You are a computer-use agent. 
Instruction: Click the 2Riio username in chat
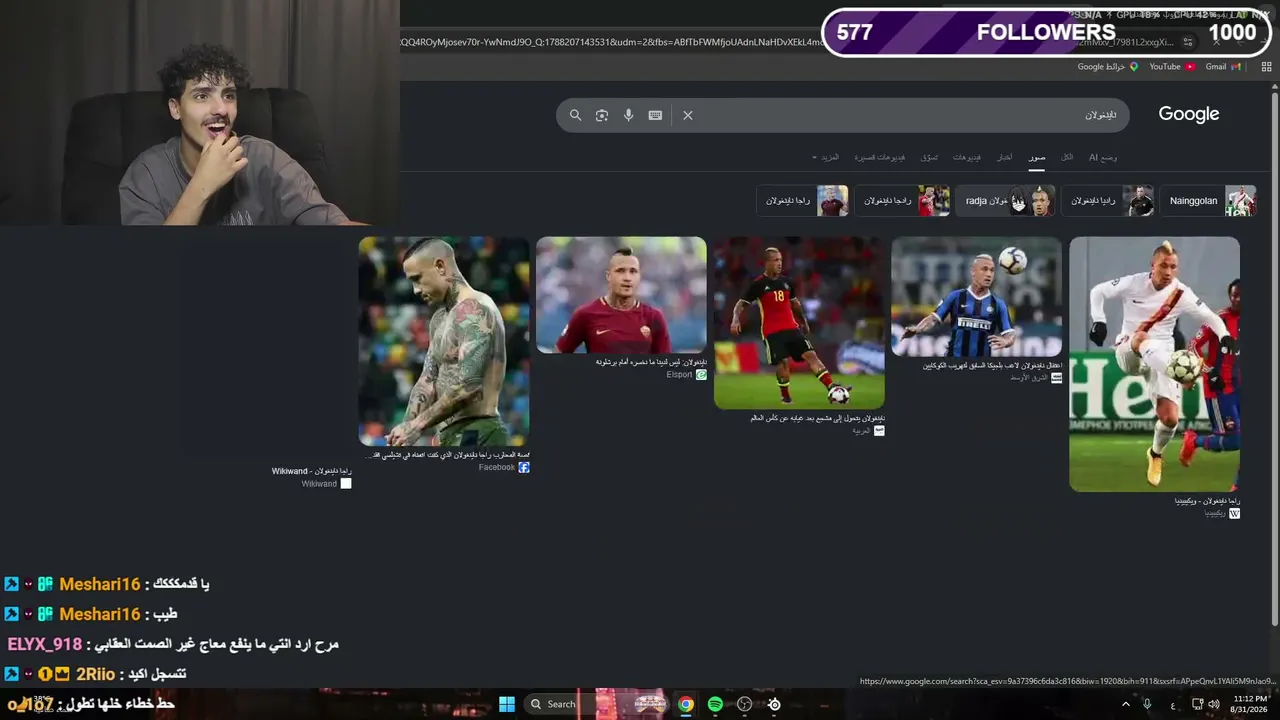pyautogui.click(x=96, y=674)
